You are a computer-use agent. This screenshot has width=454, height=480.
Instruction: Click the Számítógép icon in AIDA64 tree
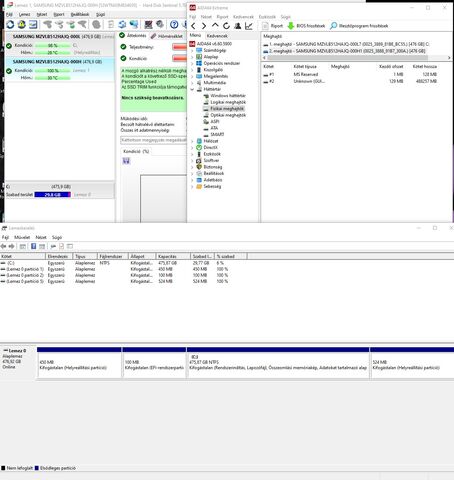pos(199,50)
